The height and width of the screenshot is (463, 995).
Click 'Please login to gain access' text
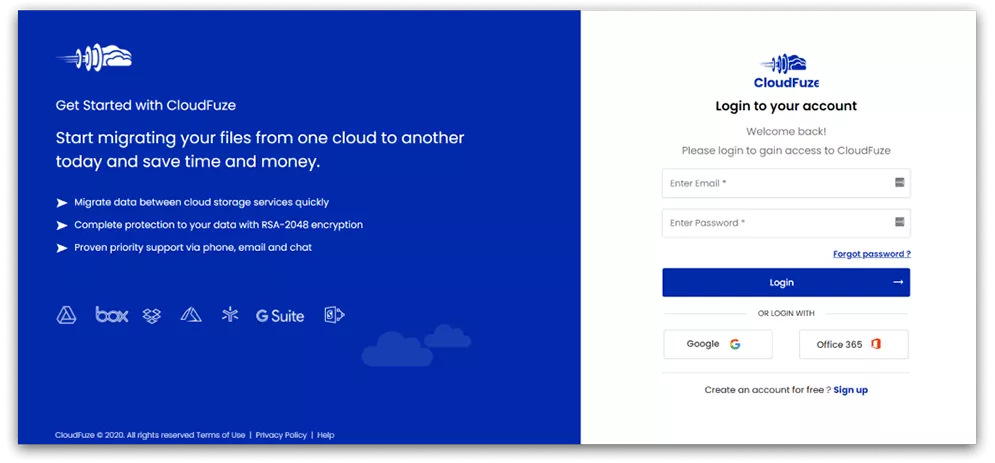click(x=786, y=151)
